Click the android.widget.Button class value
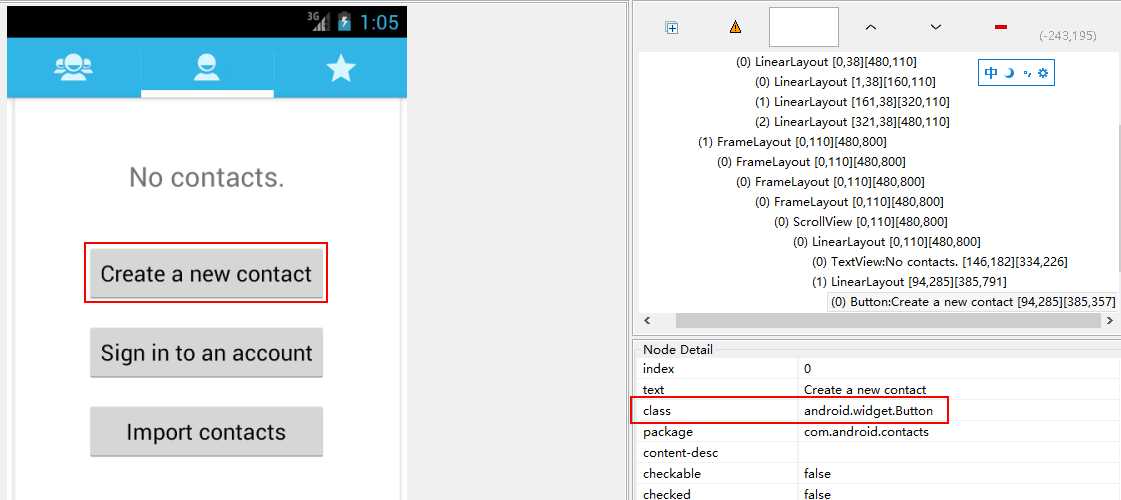 868,411
